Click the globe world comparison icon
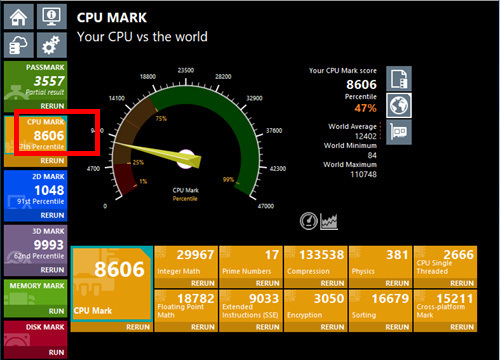The height and width of the screenshot is (360, 500). click(x=399, y=106)
